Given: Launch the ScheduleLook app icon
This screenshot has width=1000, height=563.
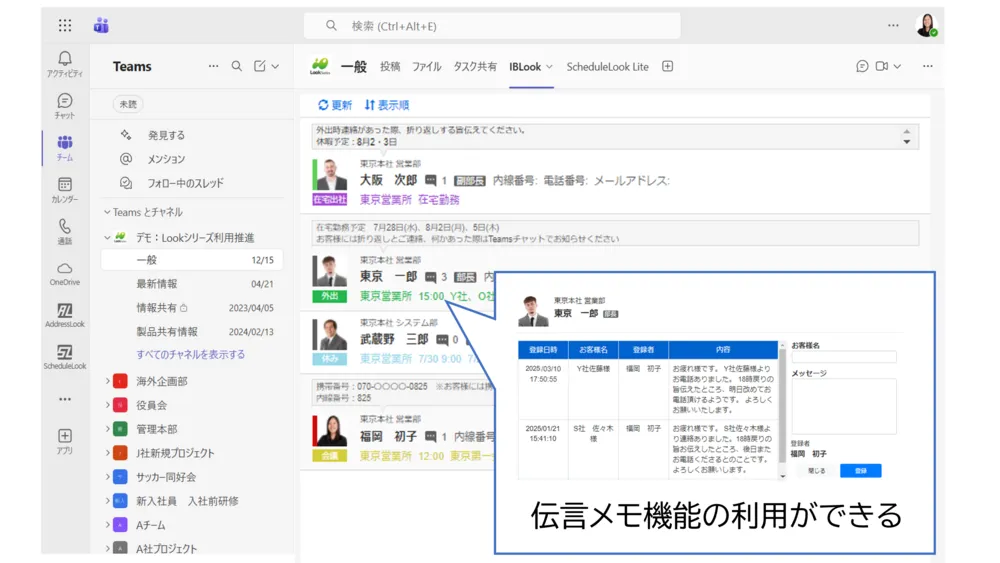Looking at the screenshot, I should [64, 357].
